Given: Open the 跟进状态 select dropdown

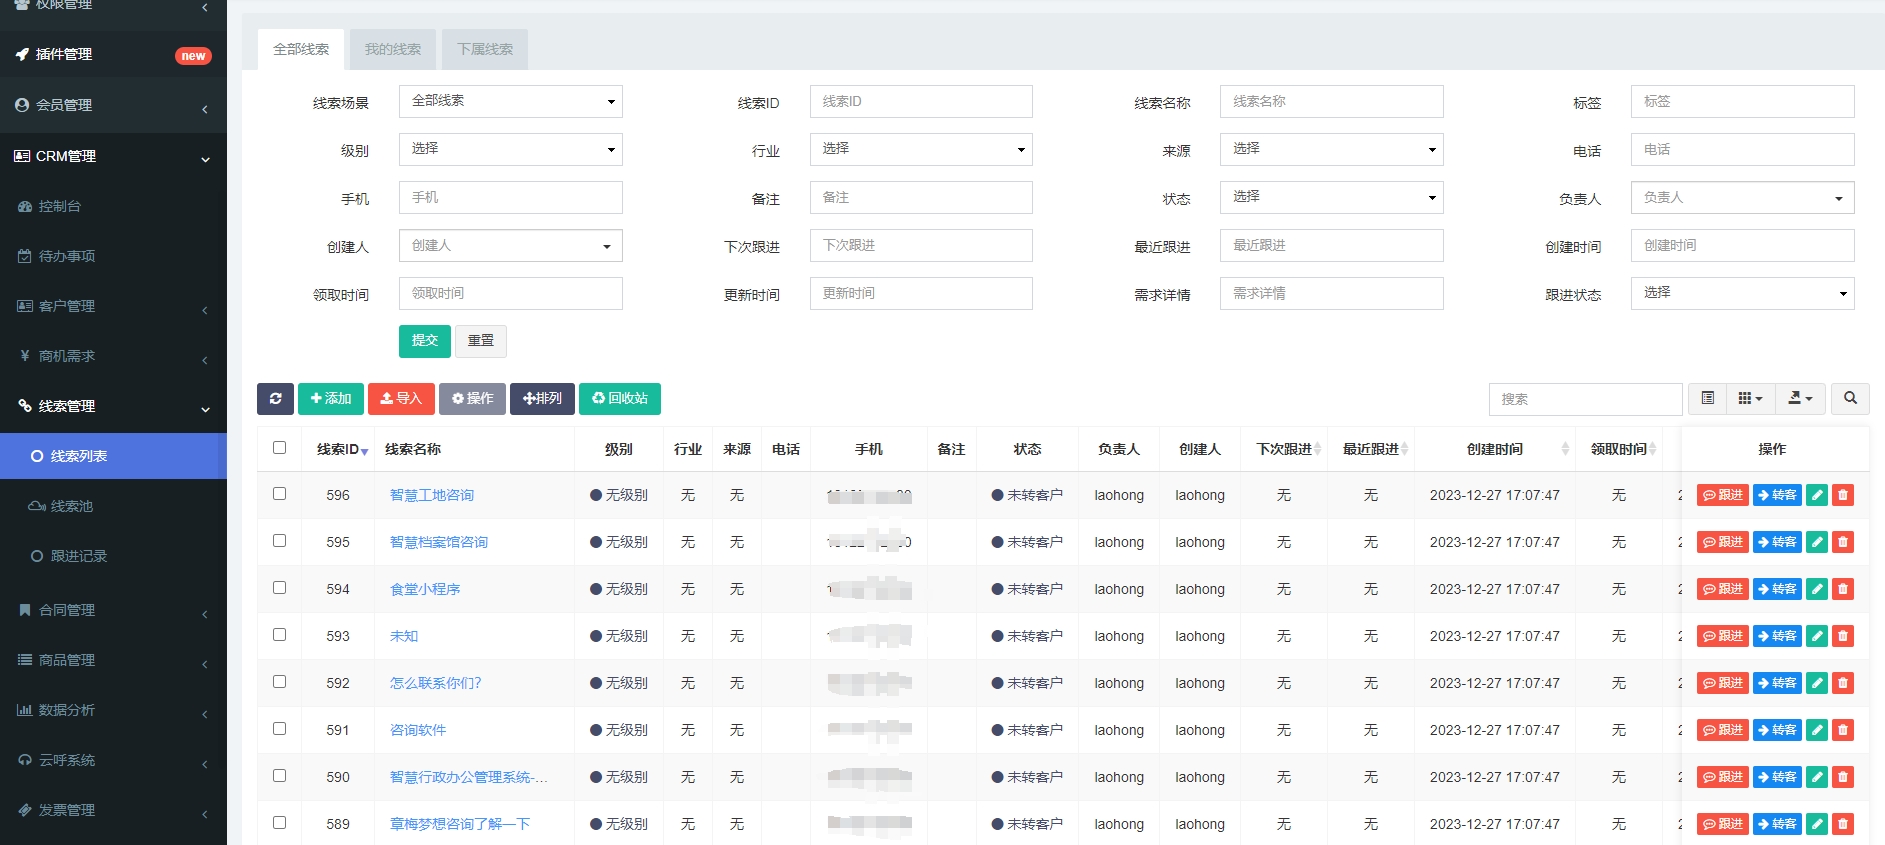Looking at the screenshot, I should [1743, 293].
